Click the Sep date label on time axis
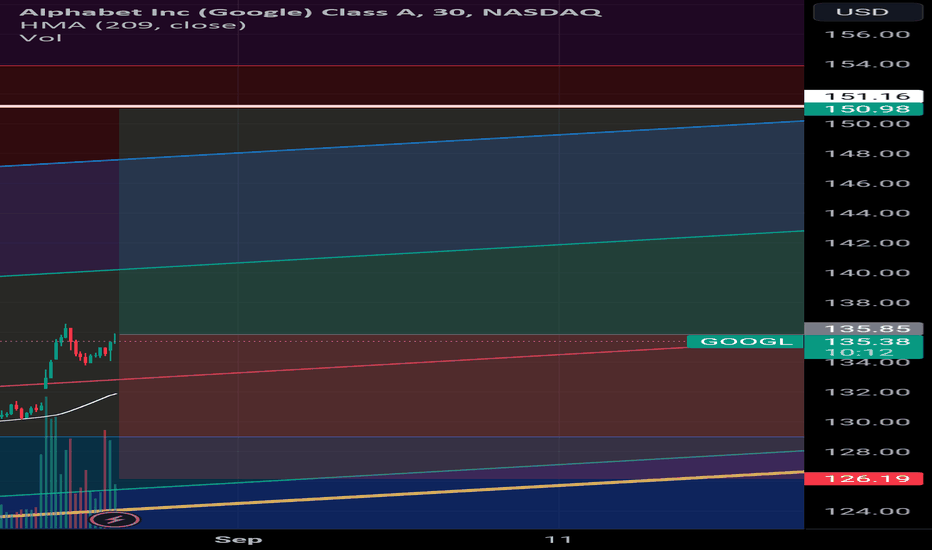The image size is (932, 550). (238, 539)
